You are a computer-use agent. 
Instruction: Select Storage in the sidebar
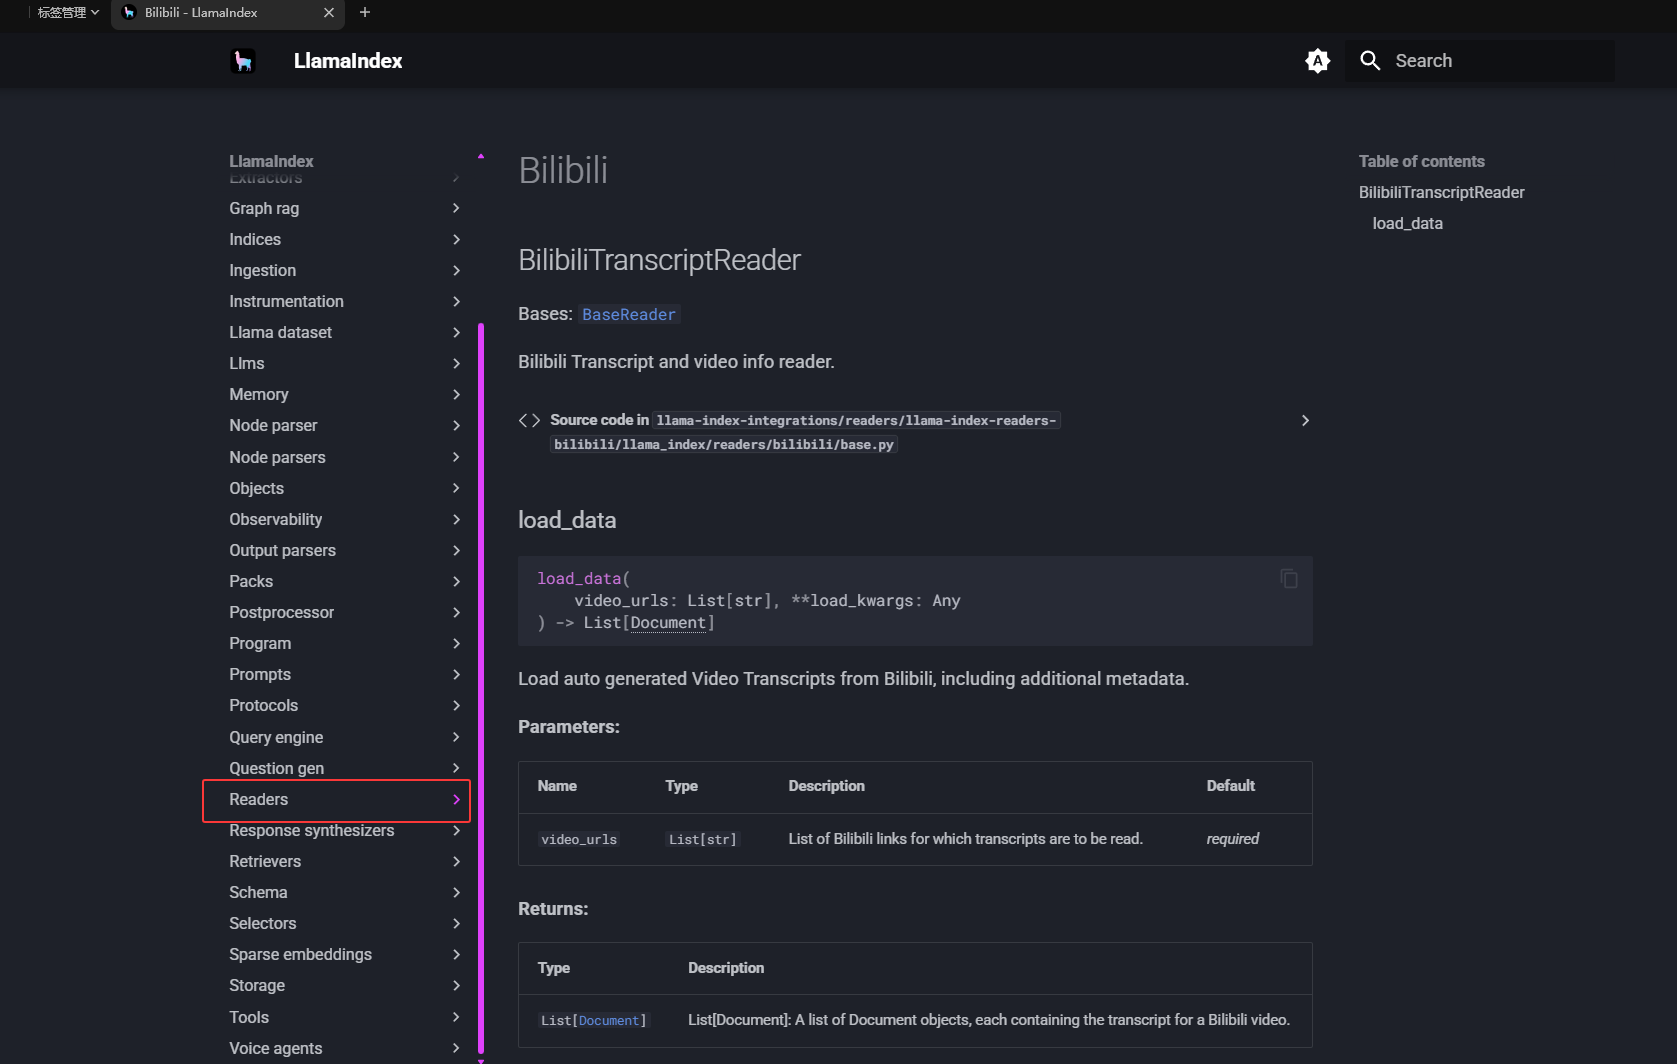coord(257,985)
